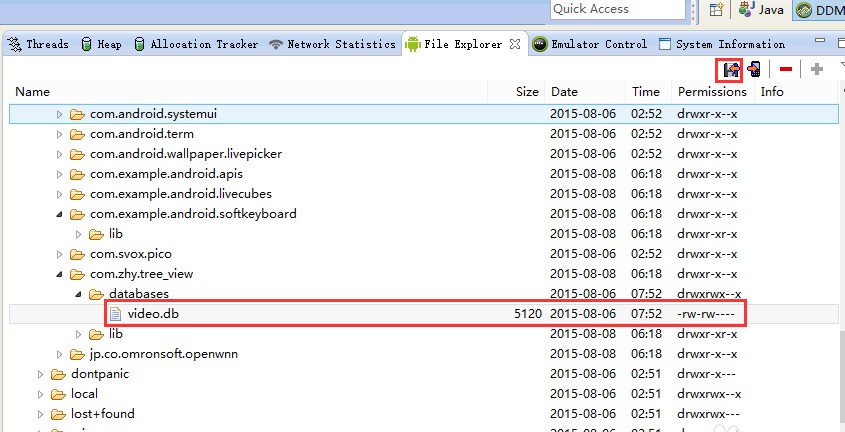Click the Open Perspective icon
The height and width of the screenshot is (432, 845).
coord(716,10)
